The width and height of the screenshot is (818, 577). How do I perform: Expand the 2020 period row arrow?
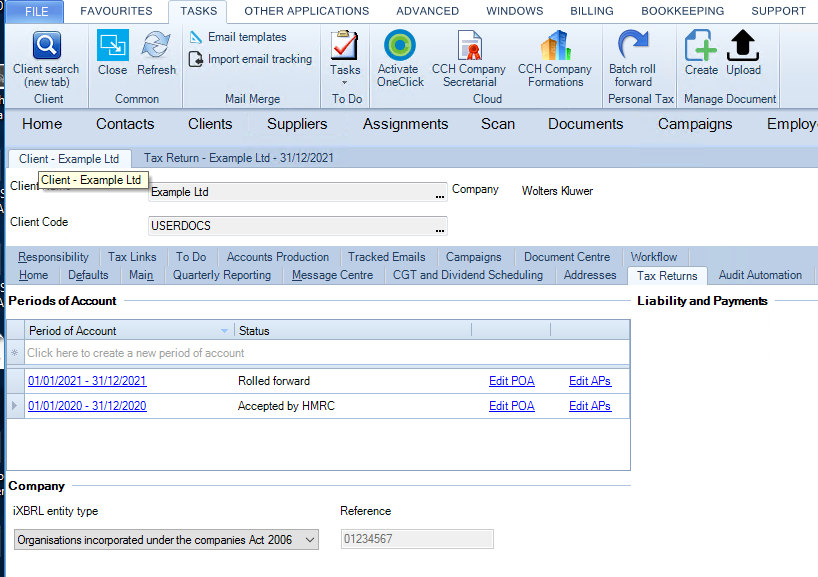point(15,406)
